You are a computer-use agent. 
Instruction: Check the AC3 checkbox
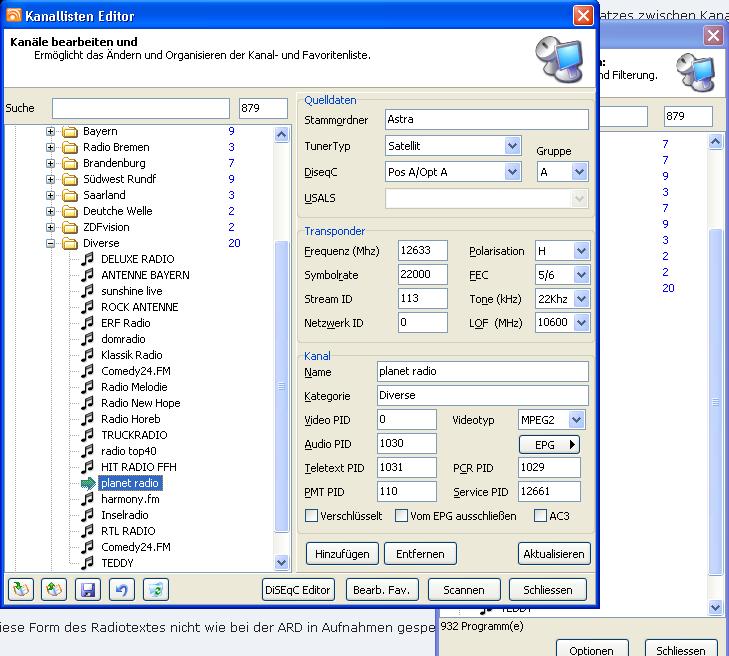(541, 516)
